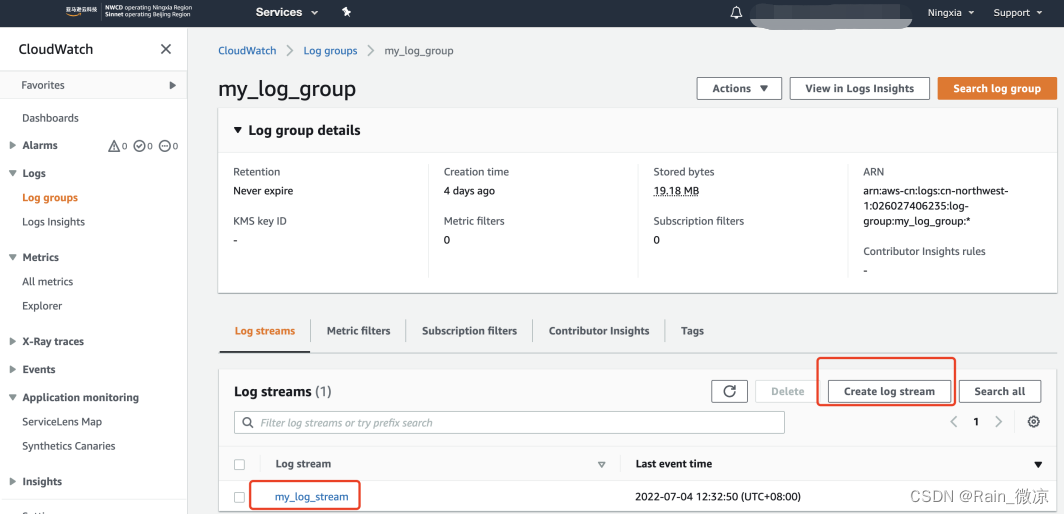Collapse the Log group details section

point(238,130)
